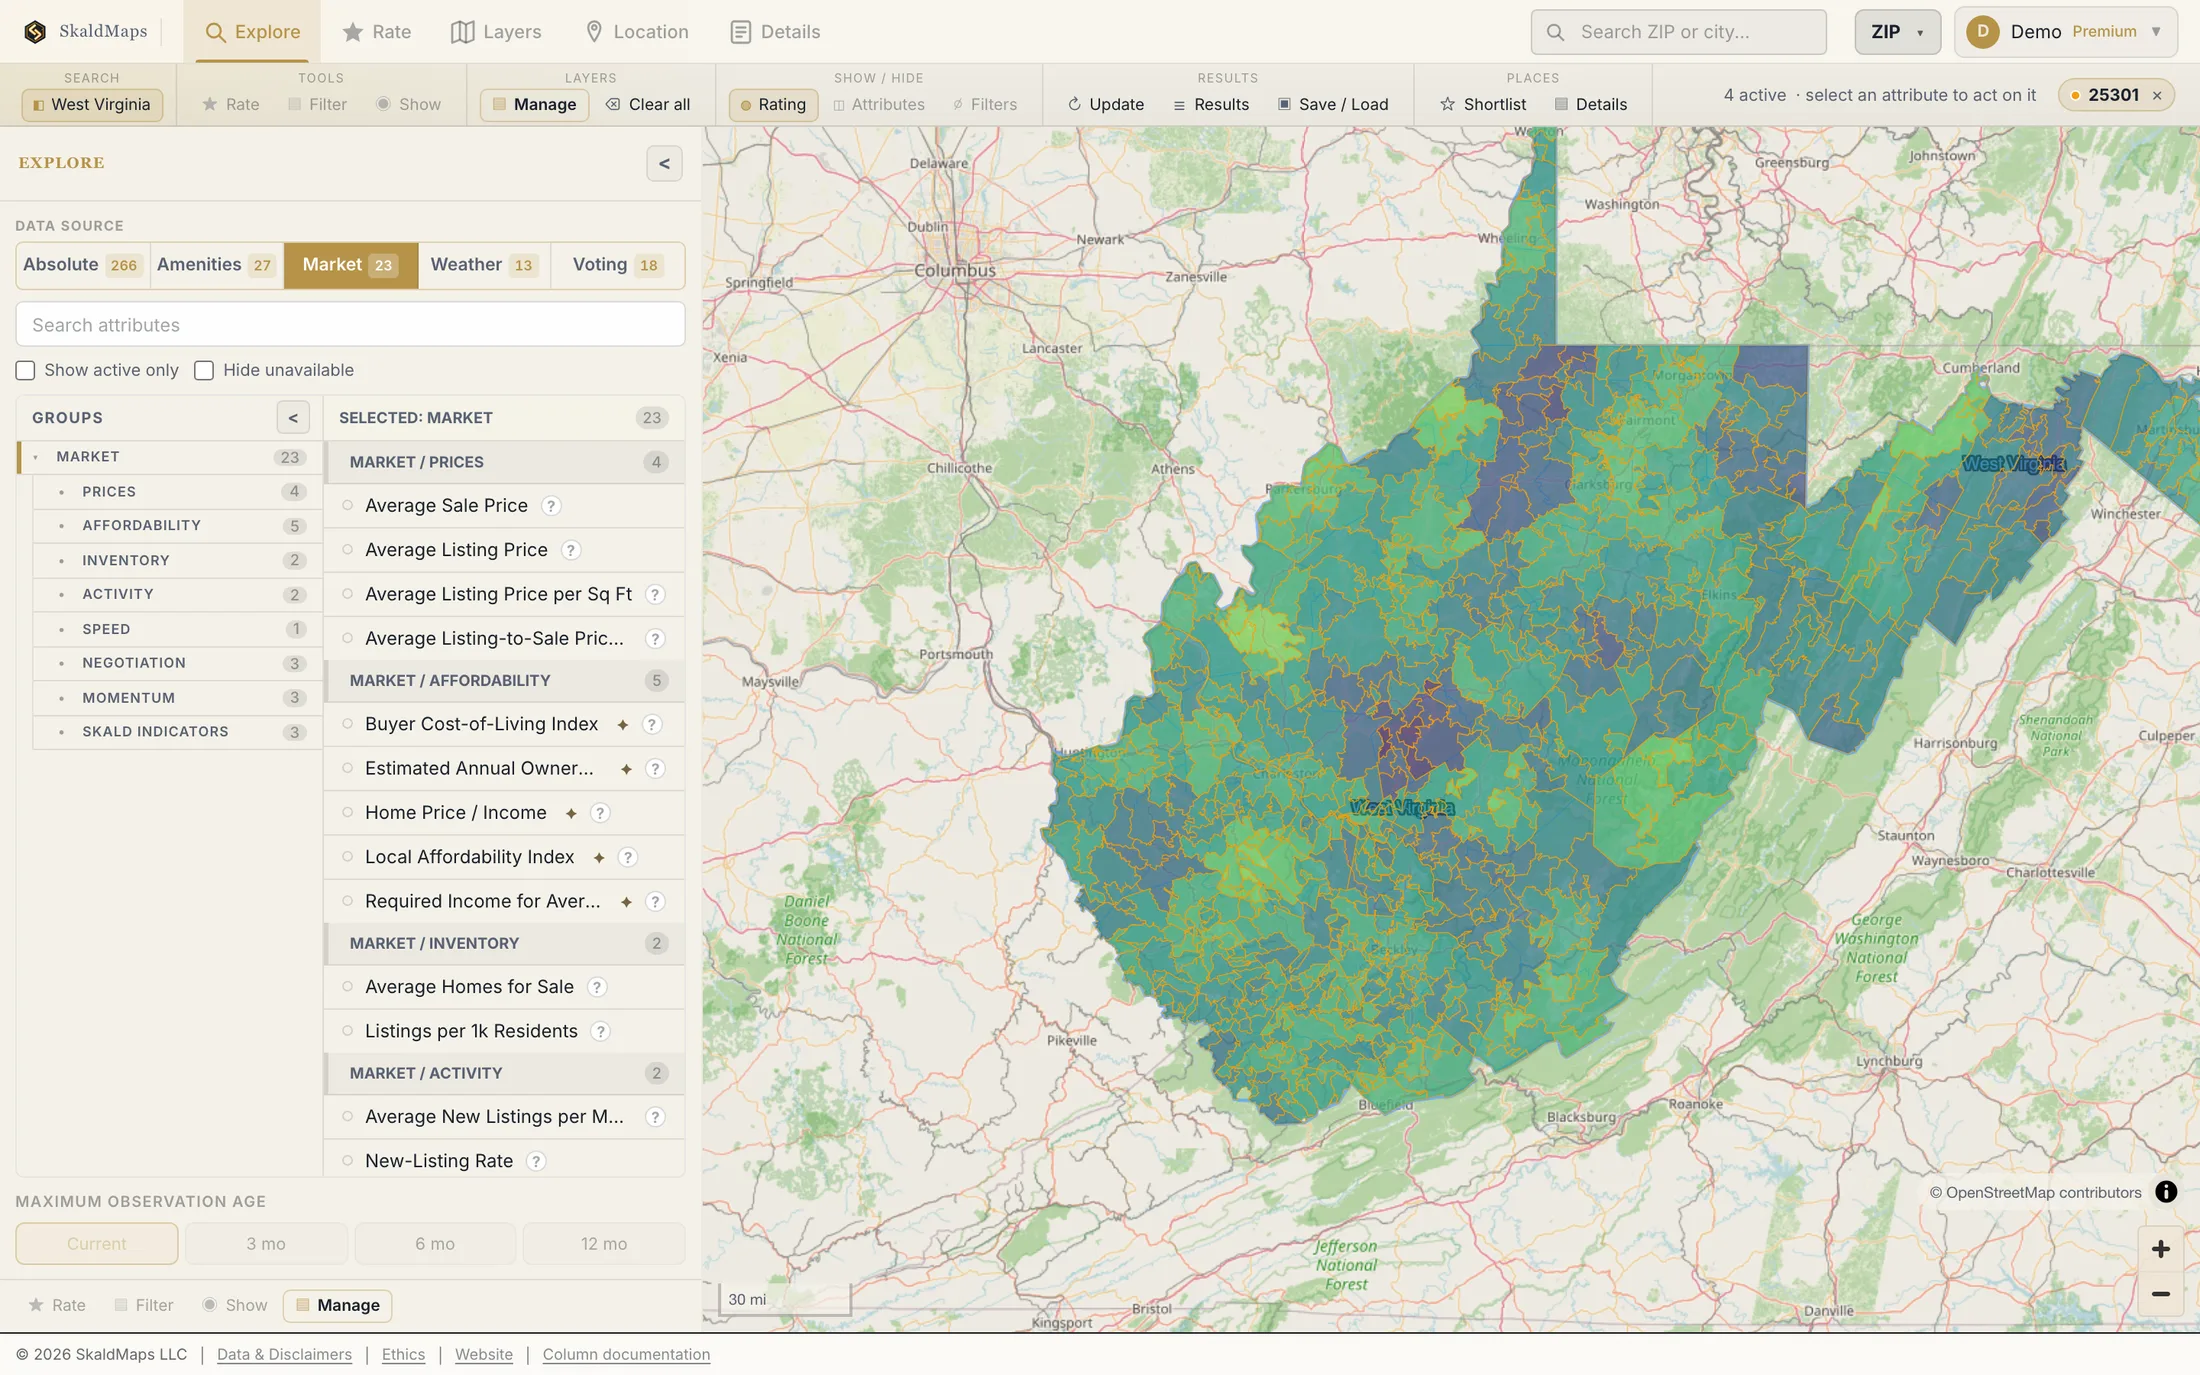The image size is (2200, 1375).
Task: Open the Column documentation link
Action: point(626,1355)
